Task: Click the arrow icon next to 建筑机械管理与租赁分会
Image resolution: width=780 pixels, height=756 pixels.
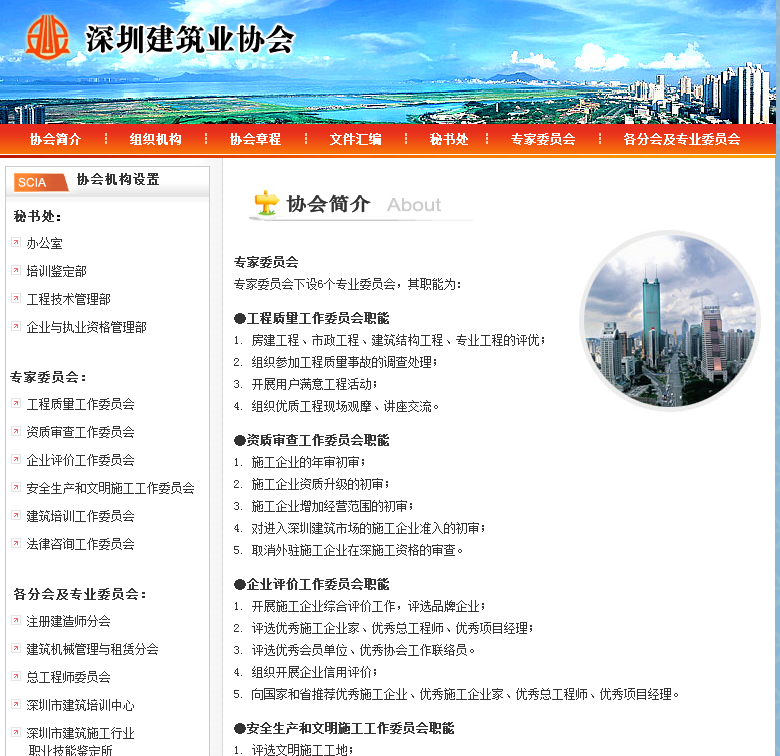Action: pyautogui.click(x=16, y=648)
